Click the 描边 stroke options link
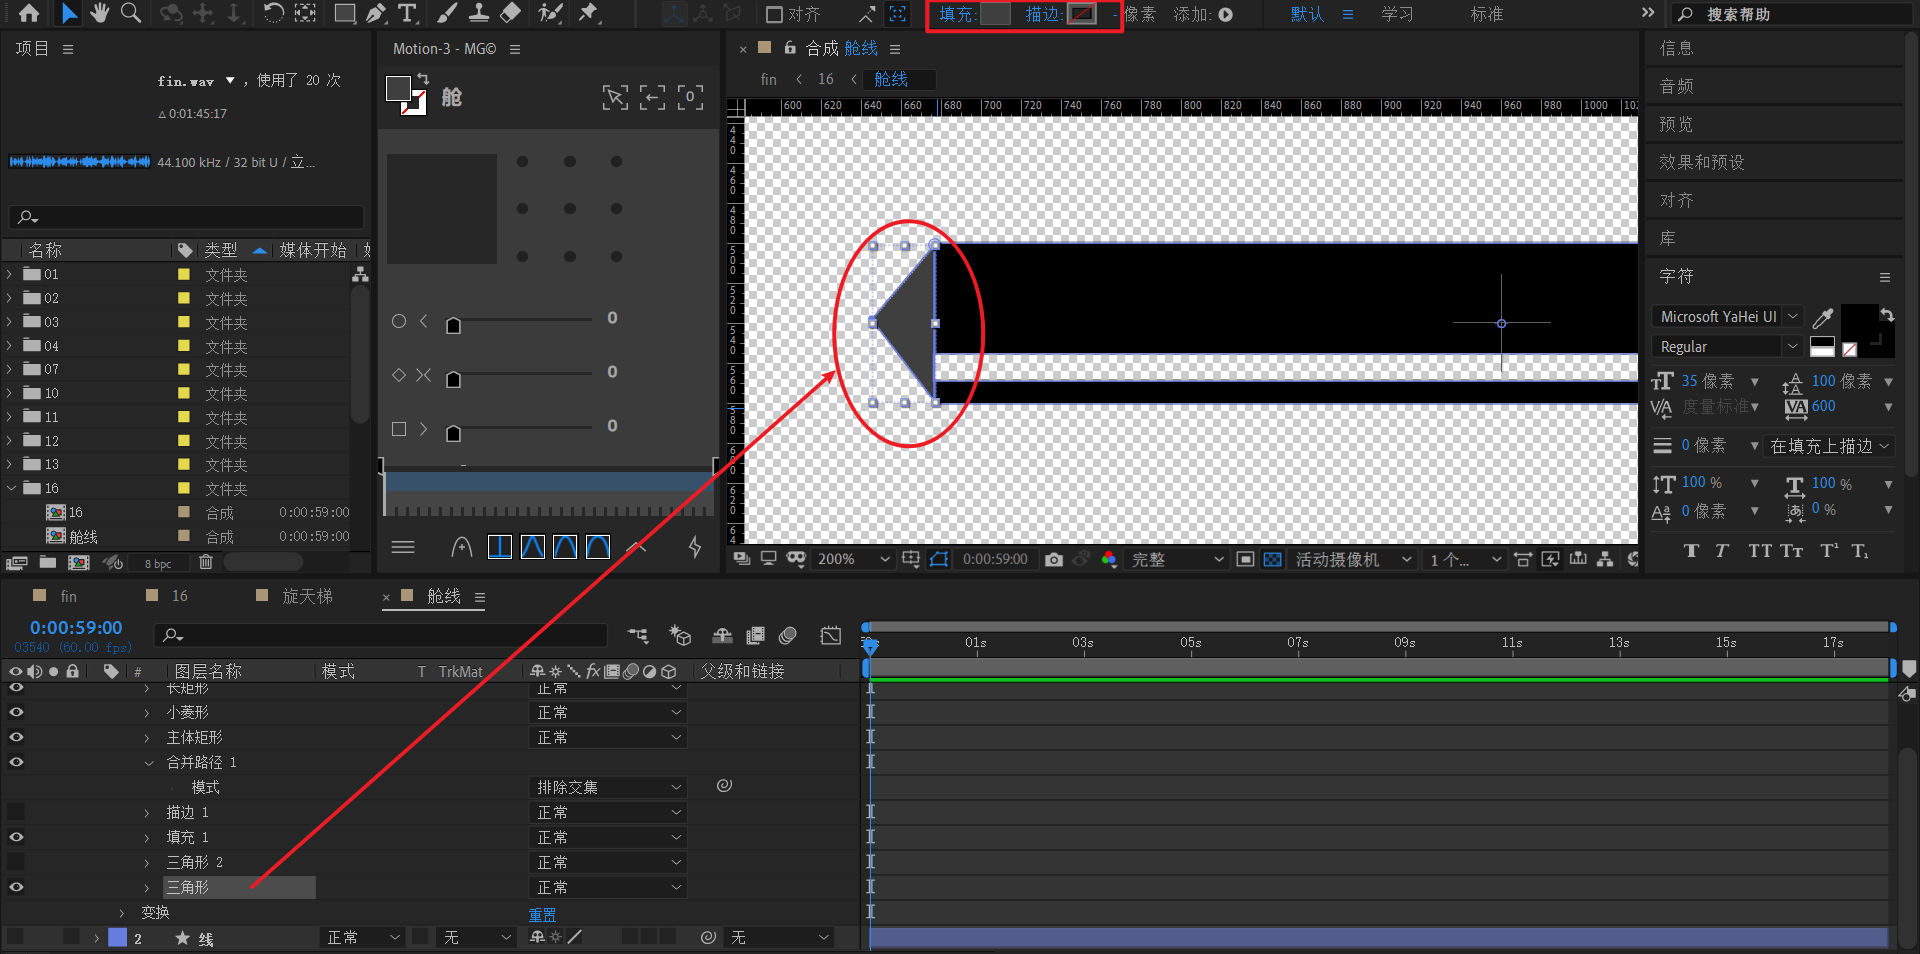The width and height of the screenshot is (1920, 954). click(x=1042, y=14)
